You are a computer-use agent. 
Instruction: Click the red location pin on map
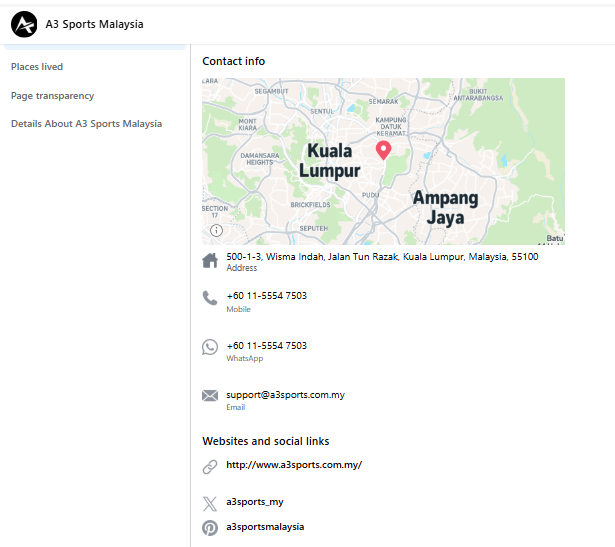(x=383, y=150)
